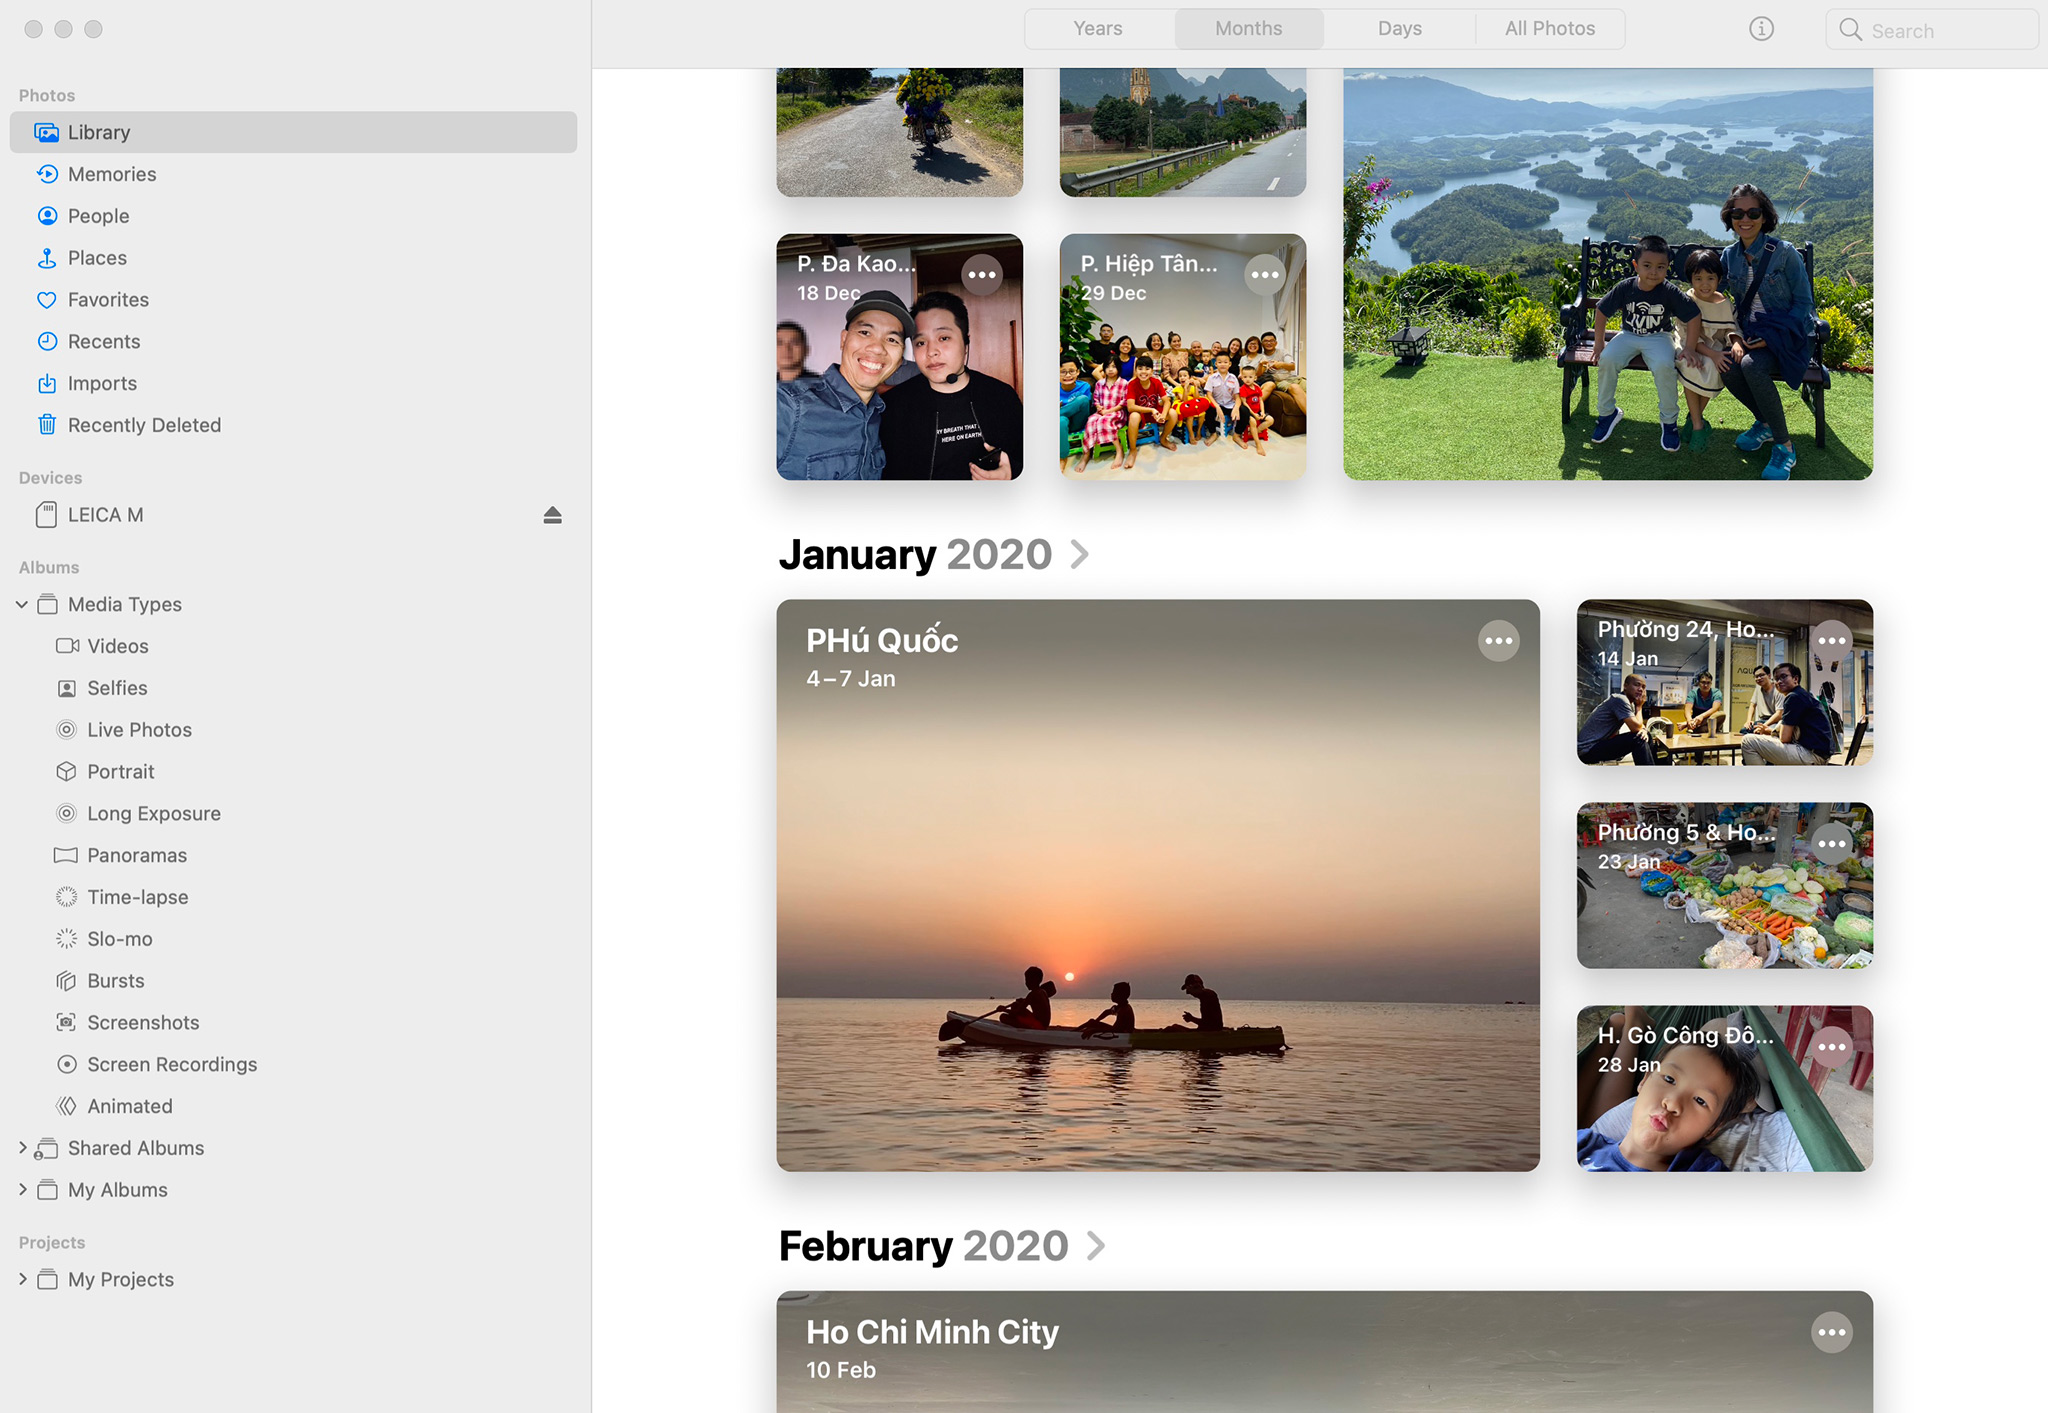Screen dimensions: 2048x1413
Task: Focus the Search field
Action: coord(1932,30)
